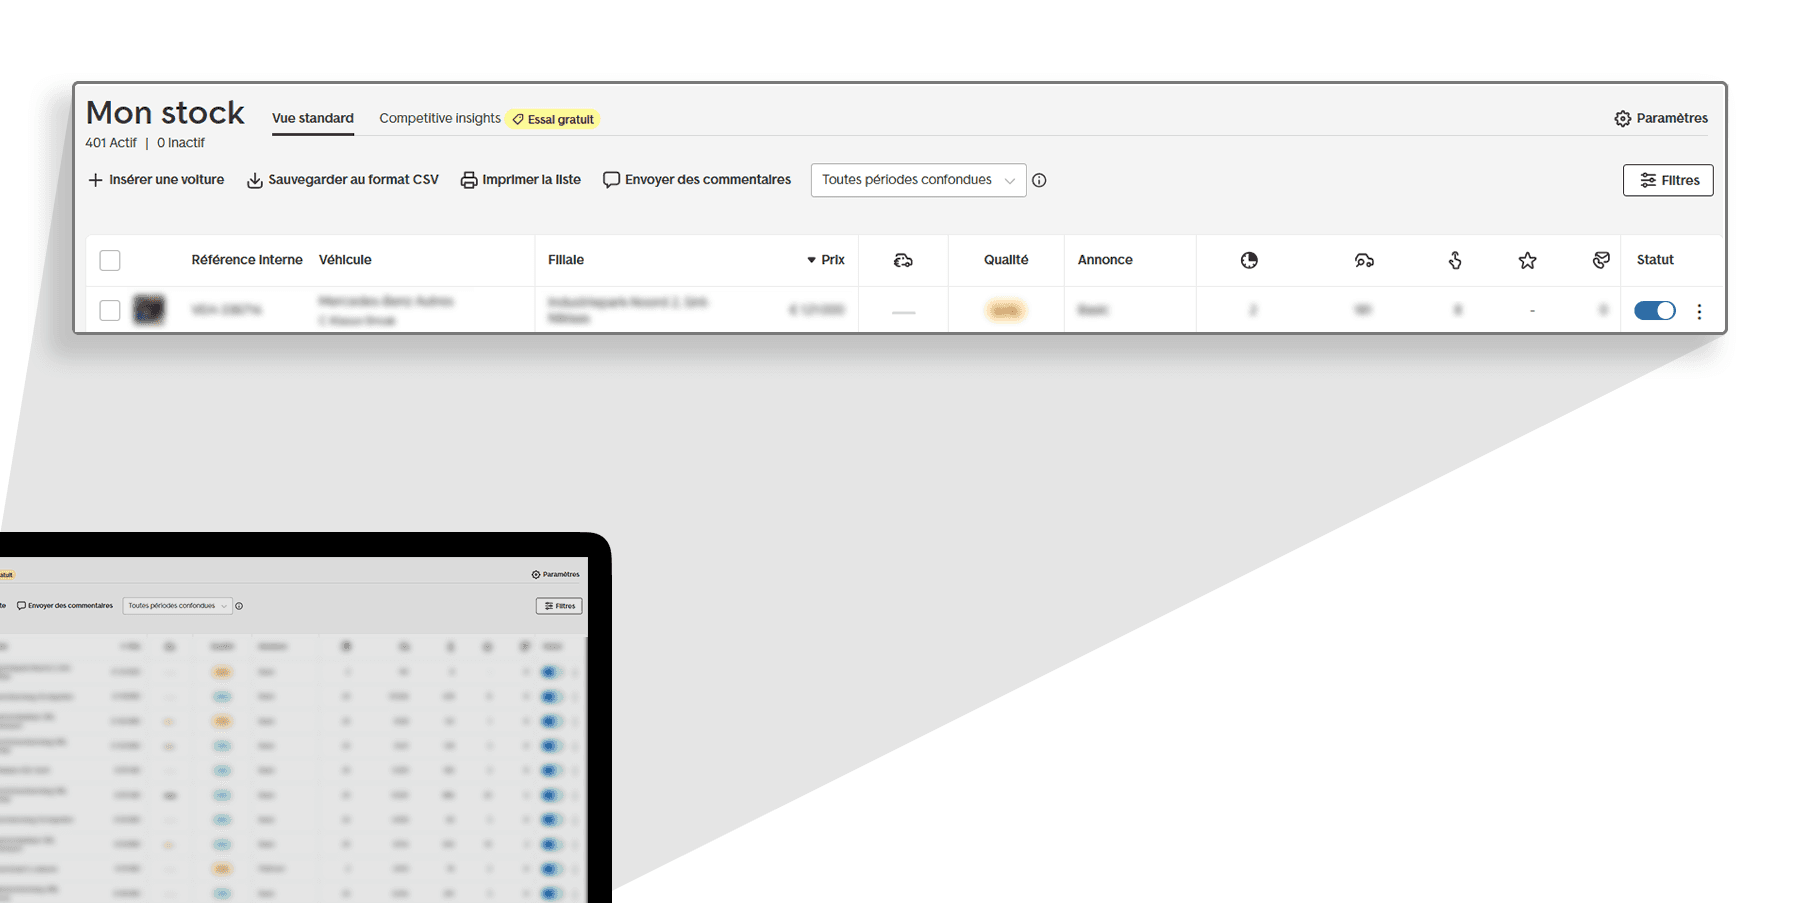Click the pie chart column icon
This screenshot has width=1800, height=903.
1249,260
